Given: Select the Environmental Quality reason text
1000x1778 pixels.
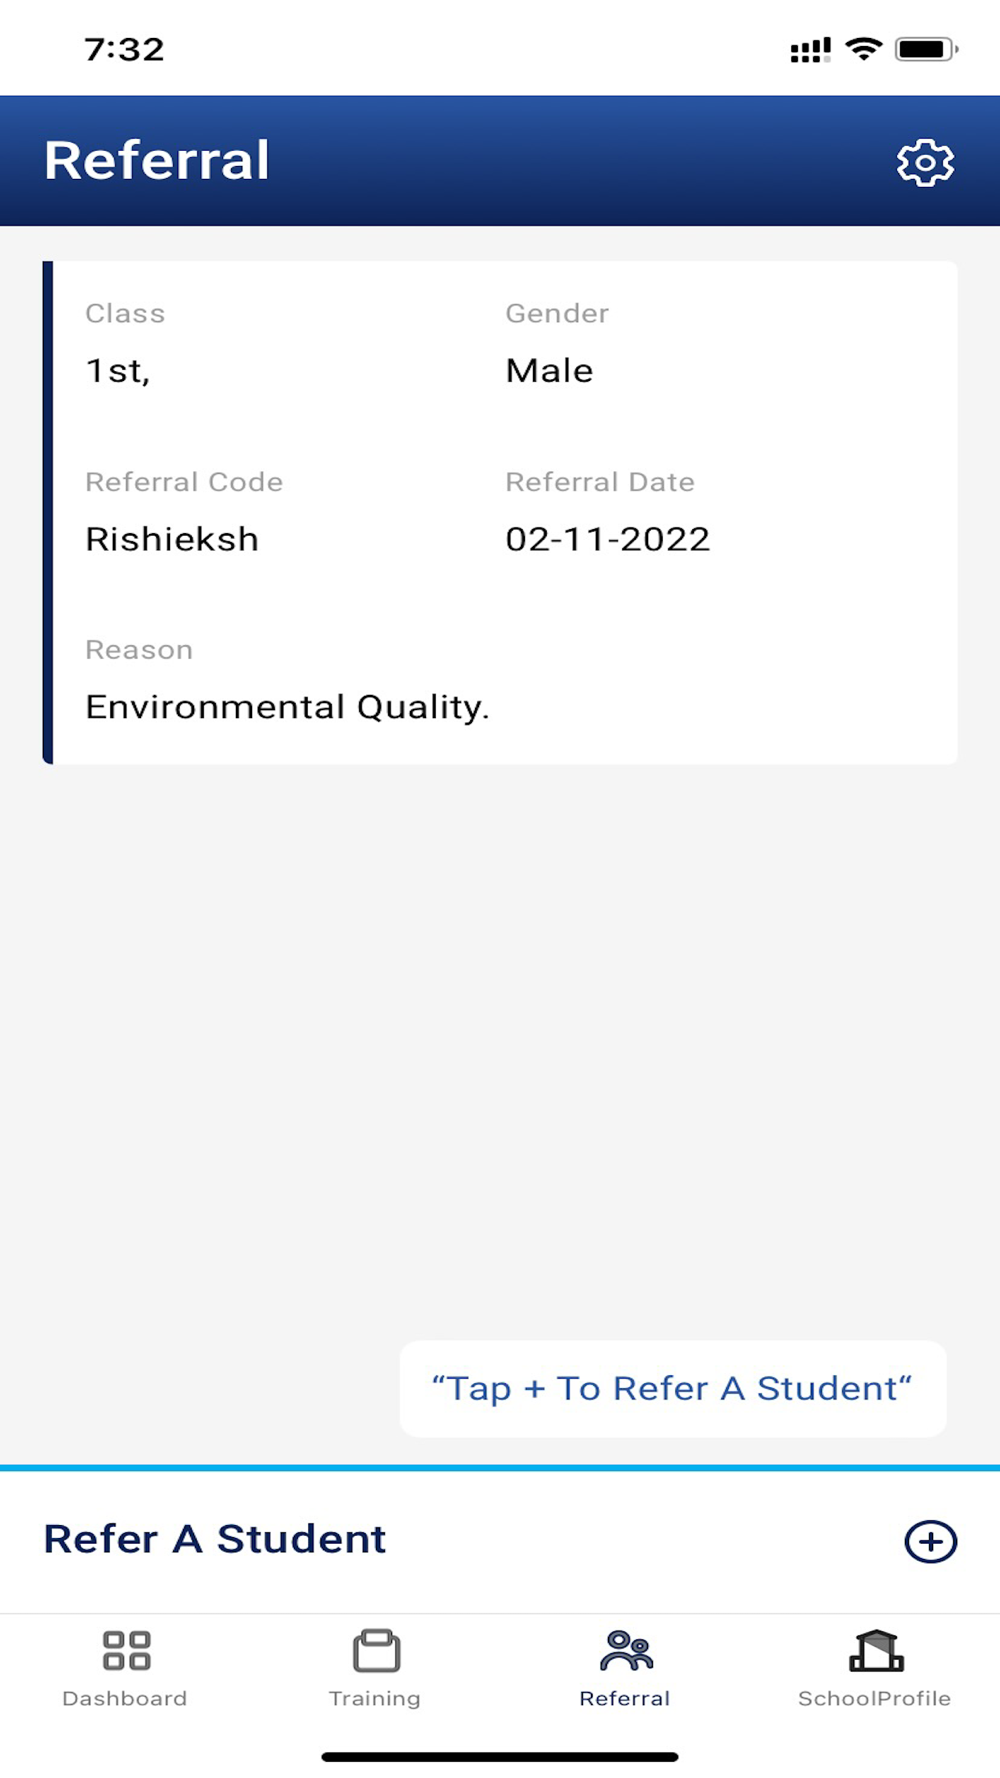Looking at the screenshot, I should coord(287,707).
